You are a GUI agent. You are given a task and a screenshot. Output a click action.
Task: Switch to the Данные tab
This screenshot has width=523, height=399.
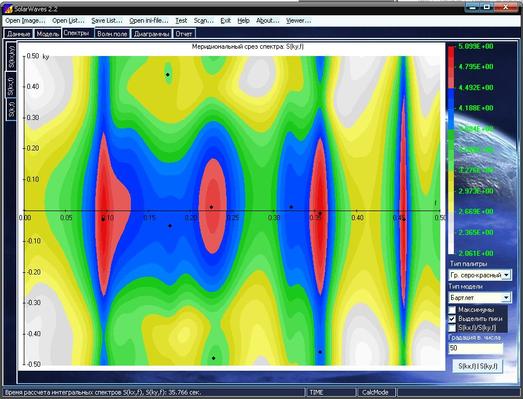coord(19,34)
